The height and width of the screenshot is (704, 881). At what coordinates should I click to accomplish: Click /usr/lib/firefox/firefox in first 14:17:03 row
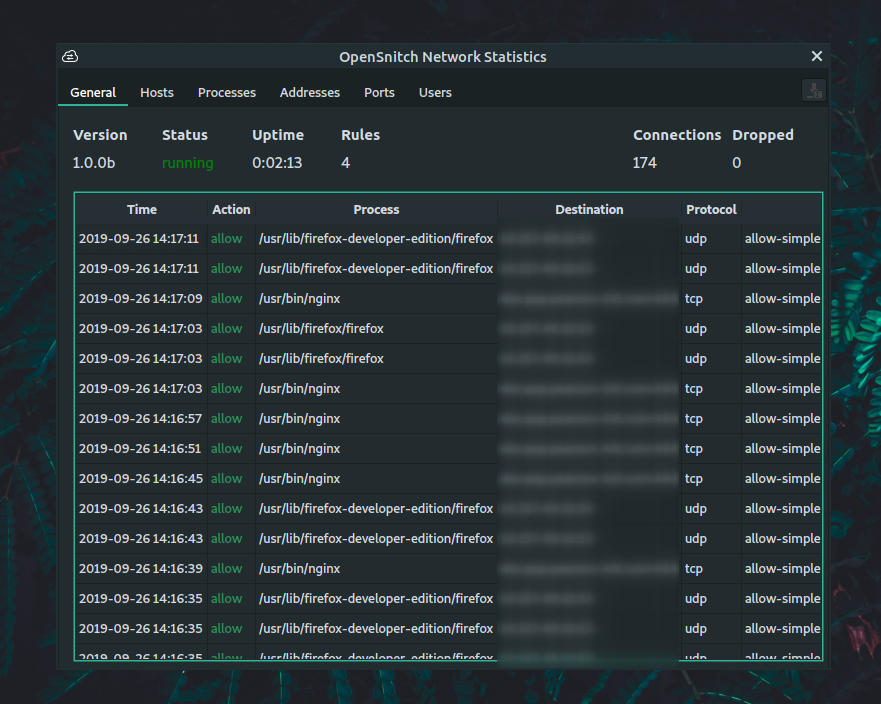coord(321,329)
